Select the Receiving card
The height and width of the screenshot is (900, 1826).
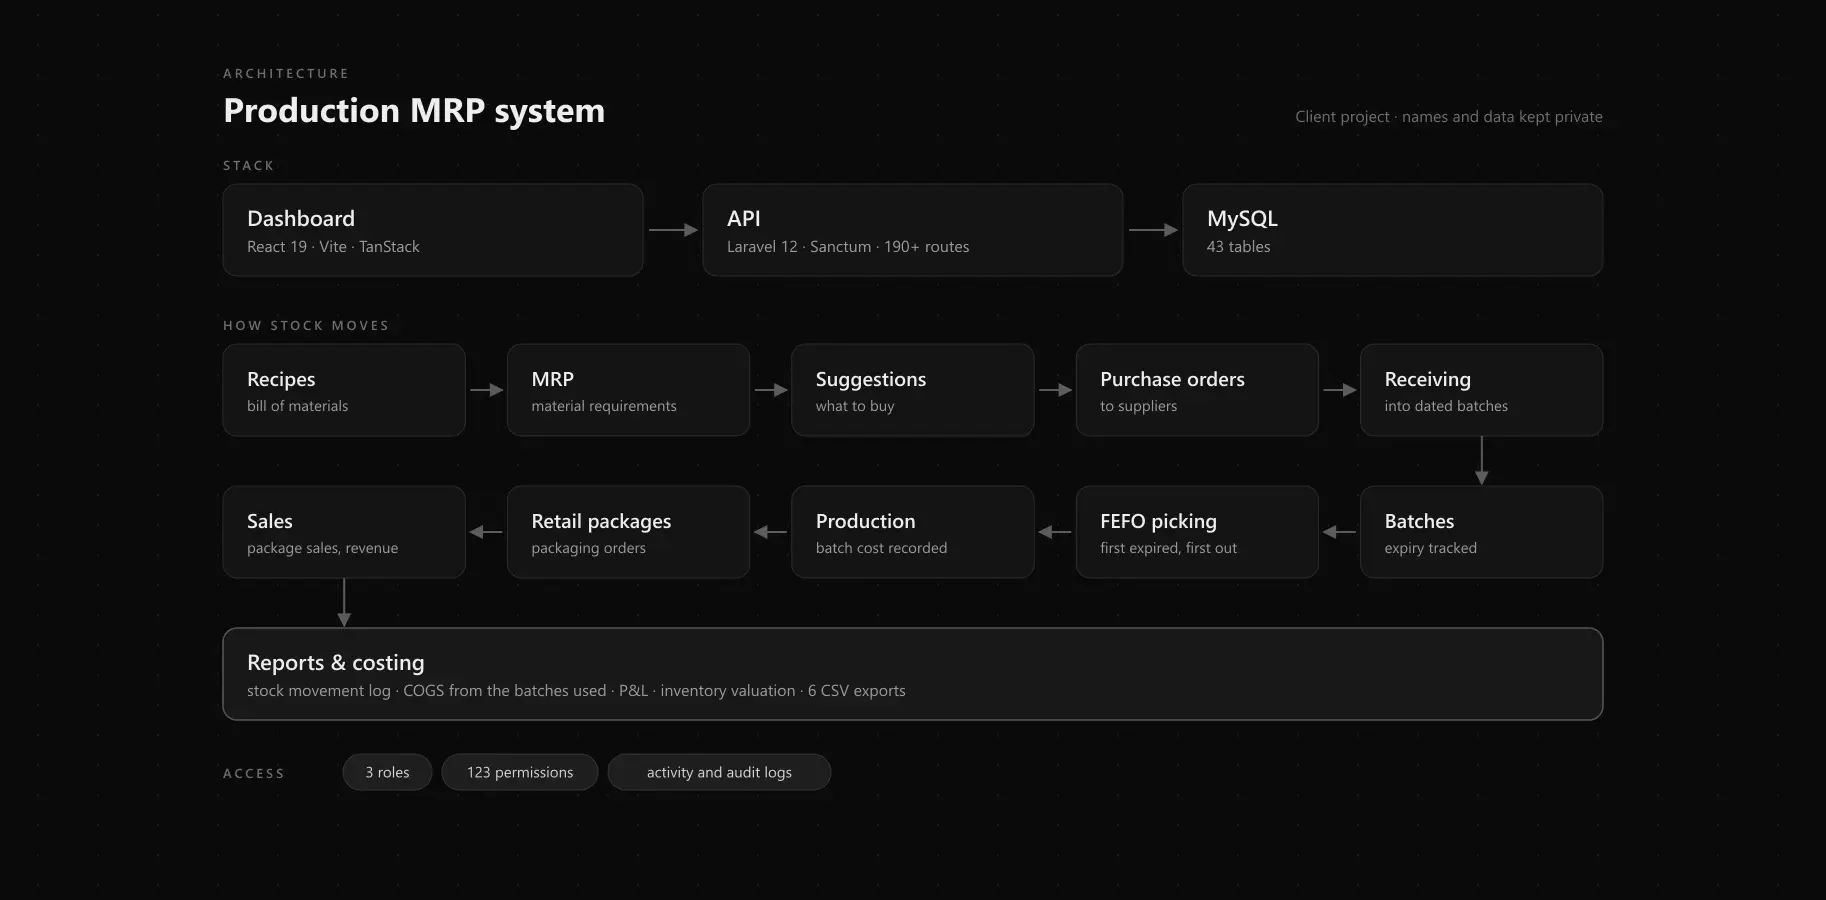tap(1481, 390)
